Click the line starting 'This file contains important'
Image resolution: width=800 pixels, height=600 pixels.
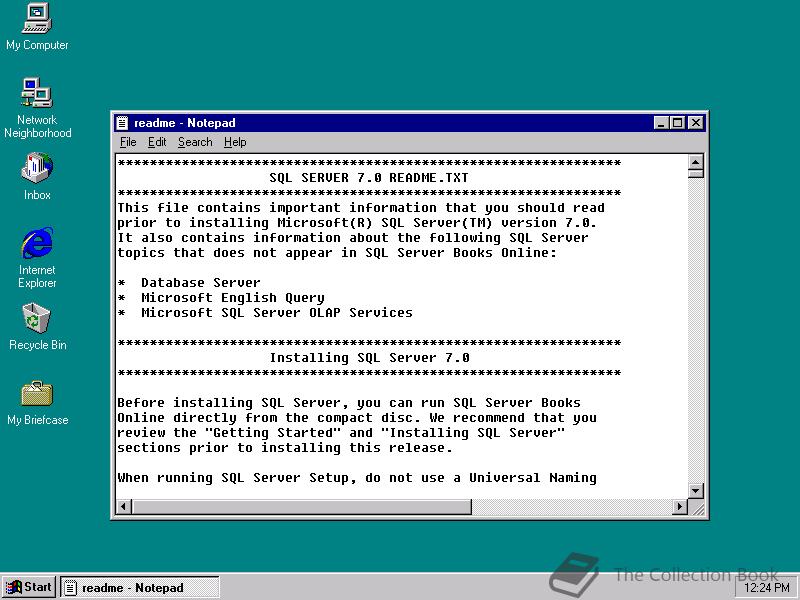[x=361, y=208]
